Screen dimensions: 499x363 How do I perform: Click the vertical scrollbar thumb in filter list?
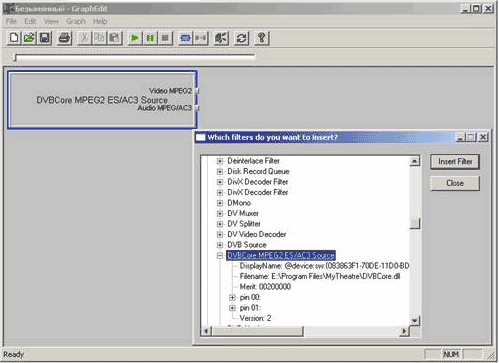click(x=415, y=223)
